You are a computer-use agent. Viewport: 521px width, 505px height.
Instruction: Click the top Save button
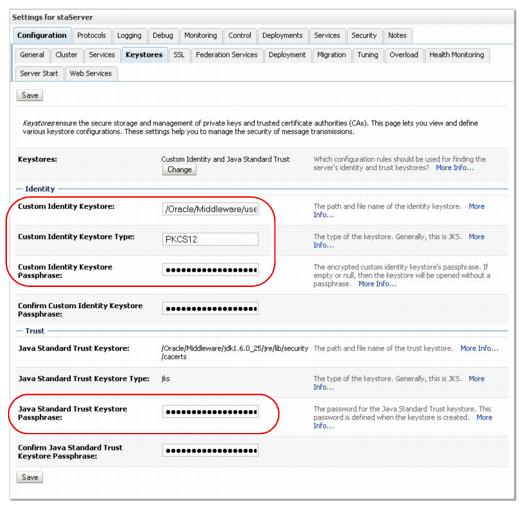tap(30, 95)
